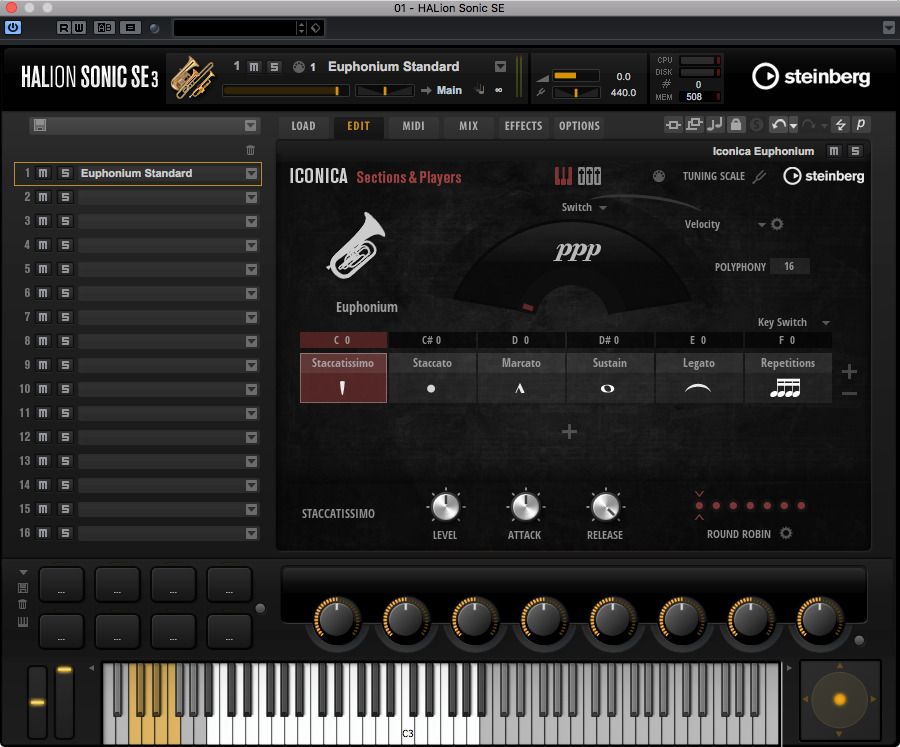Select the Marcato articulation
Image resolution: width=900 pixels, height=747 pixels.
[521, 377]
